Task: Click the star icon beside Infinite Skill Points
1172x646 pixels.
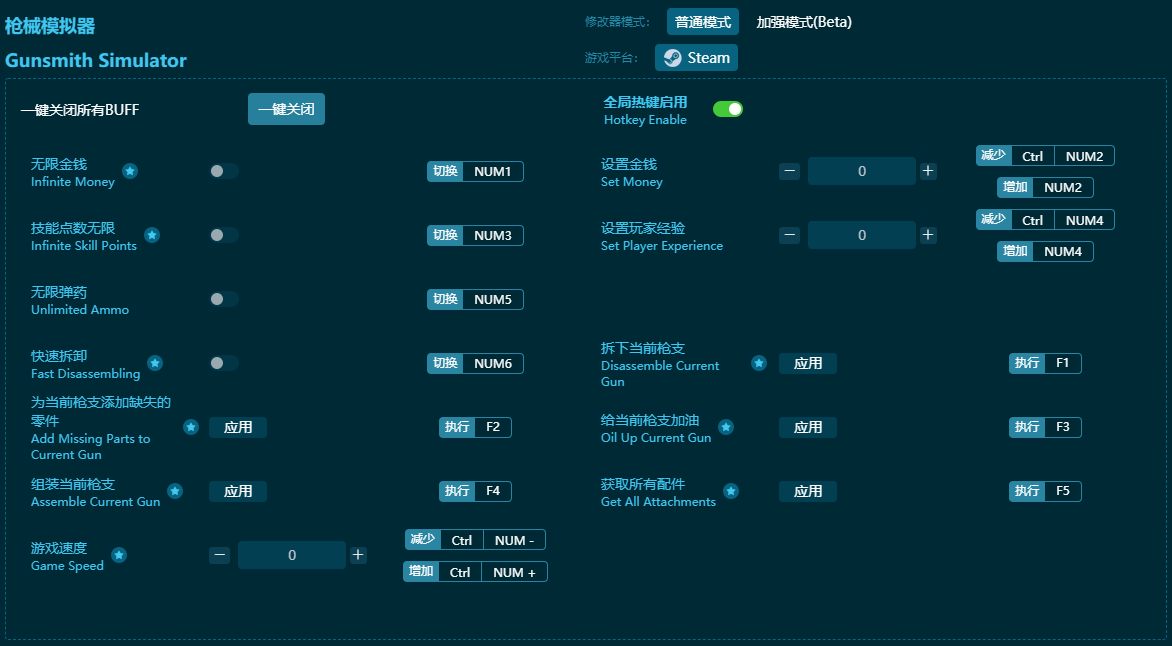Action: [x=152, y=235]
